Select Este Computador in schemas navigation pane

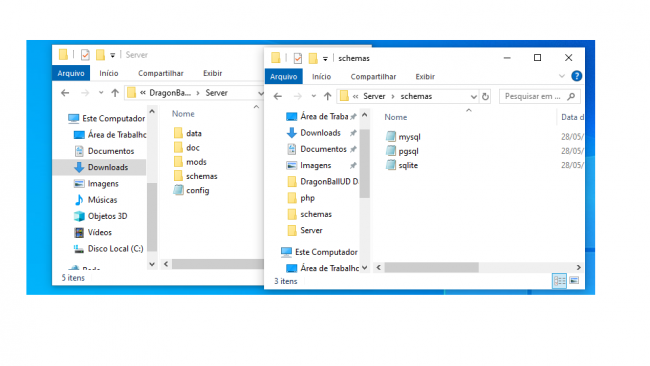[319, 252]
